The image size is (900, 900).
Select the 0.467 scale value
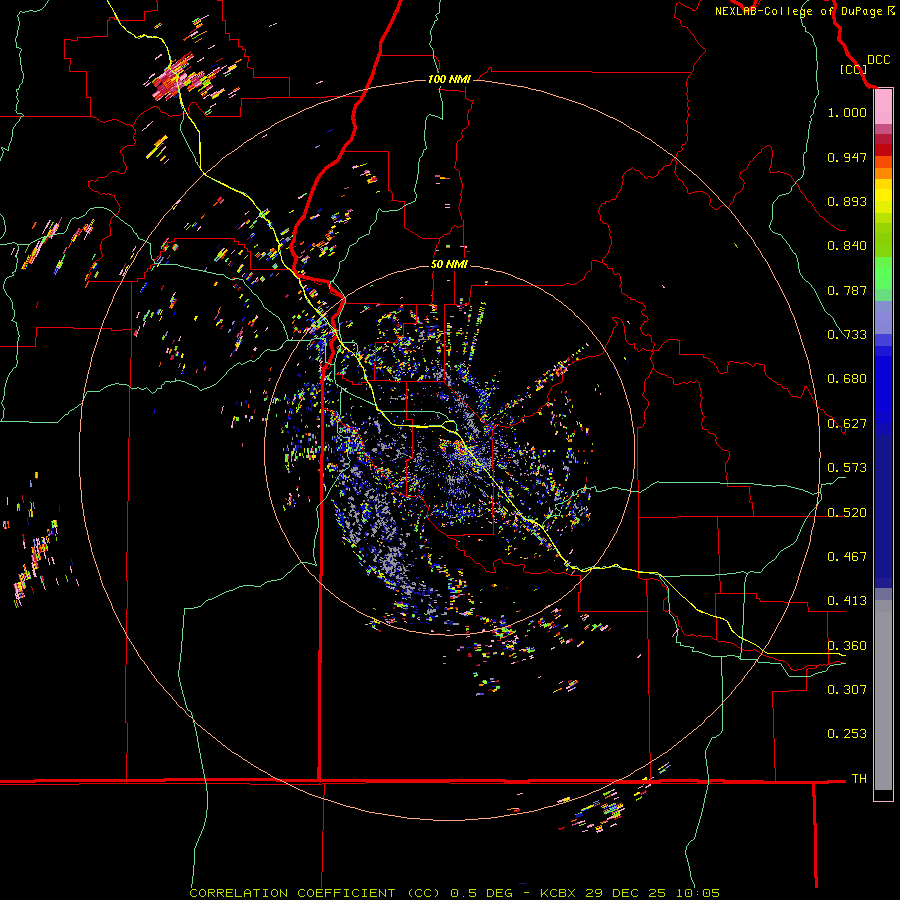847,557
